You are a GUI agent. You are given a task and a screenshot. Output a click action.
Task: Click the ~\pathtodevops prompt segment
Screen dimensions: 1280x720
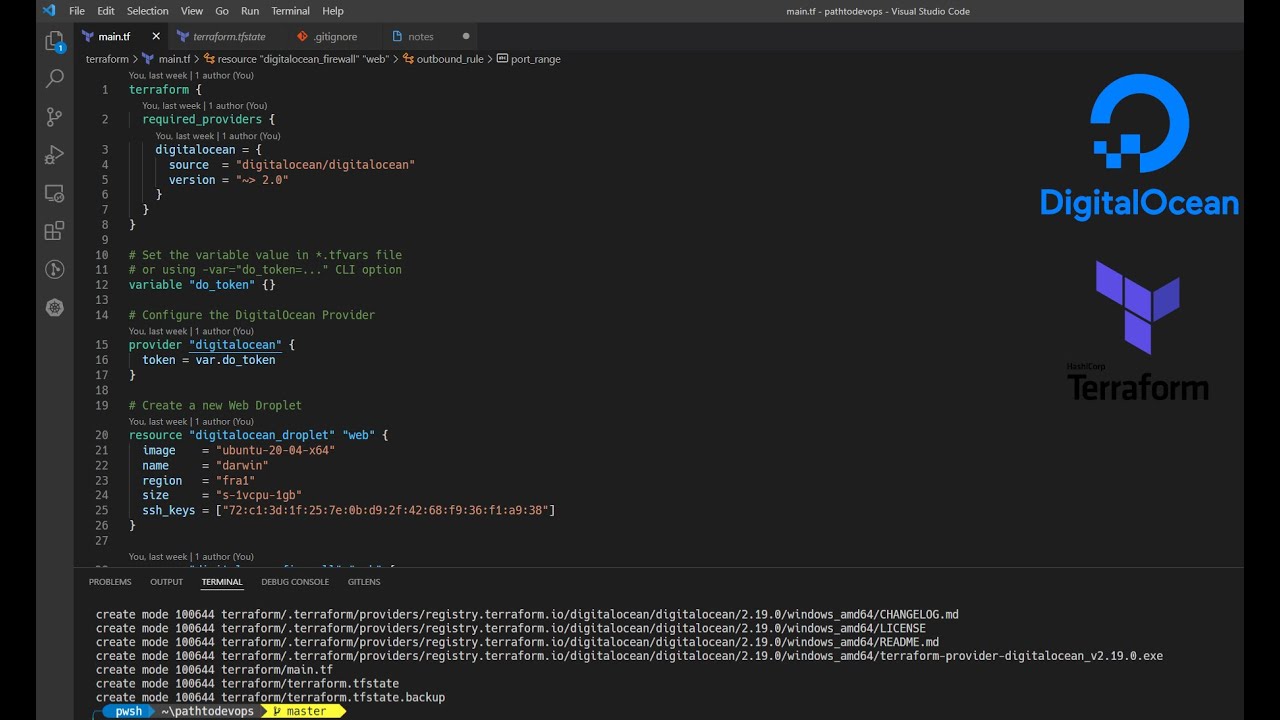click(x=208, y=712)
